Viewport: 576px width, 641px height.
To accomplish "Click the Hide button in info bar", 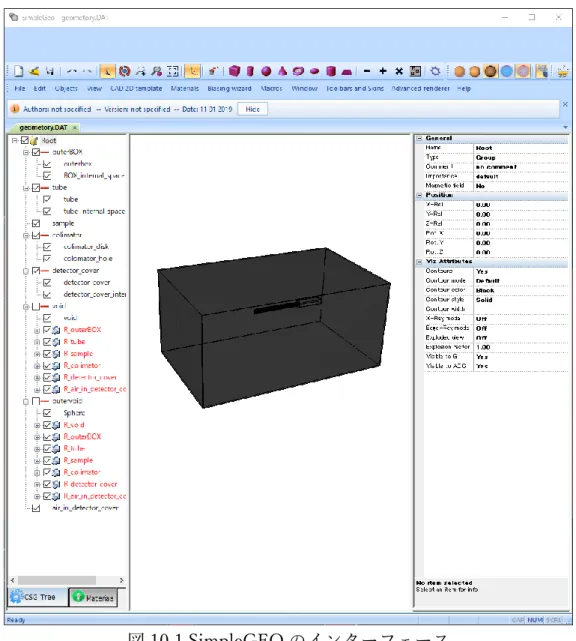I will tap(252, 109).
